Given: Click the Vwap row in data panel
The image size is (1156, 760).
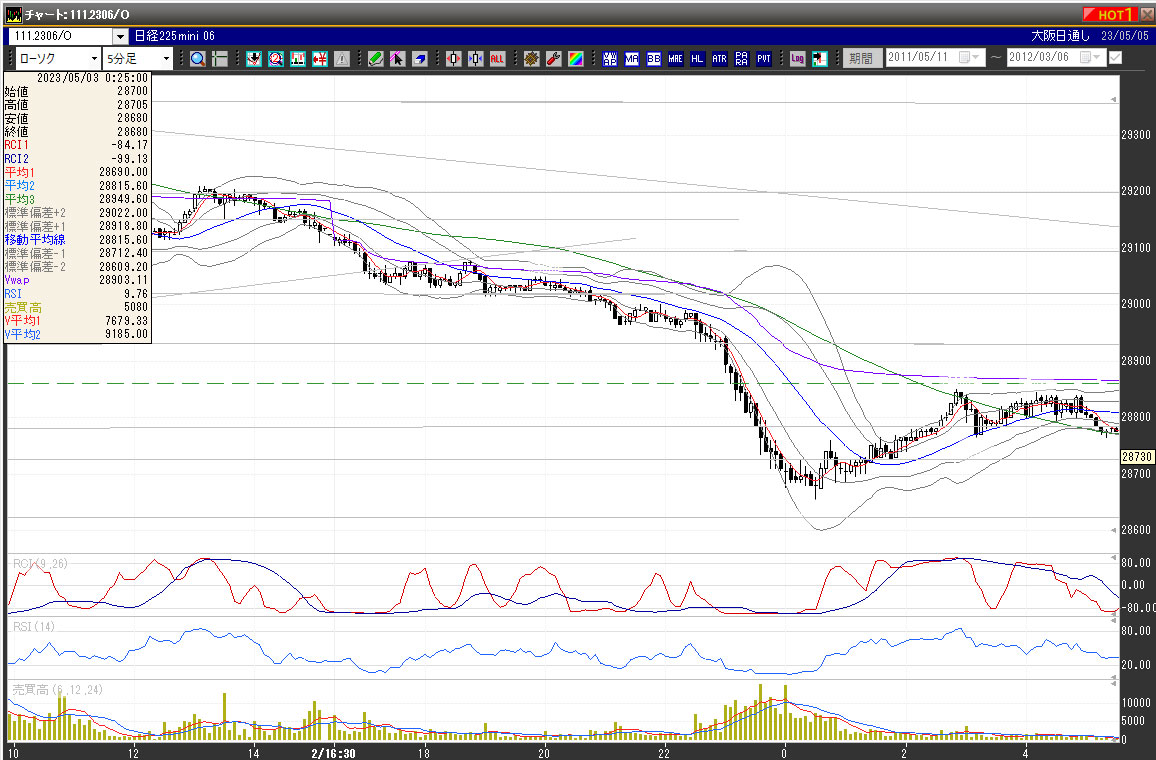Looking at the screenshot, I should click(77, 280).
